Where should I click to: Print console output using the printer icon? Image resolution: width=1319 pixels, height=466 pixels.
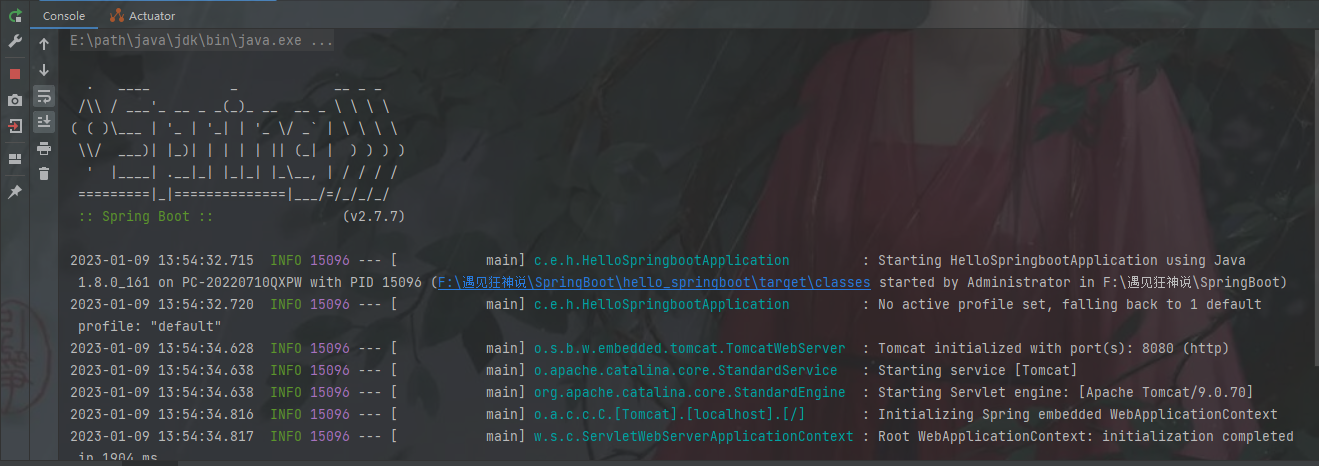(44, 149)
